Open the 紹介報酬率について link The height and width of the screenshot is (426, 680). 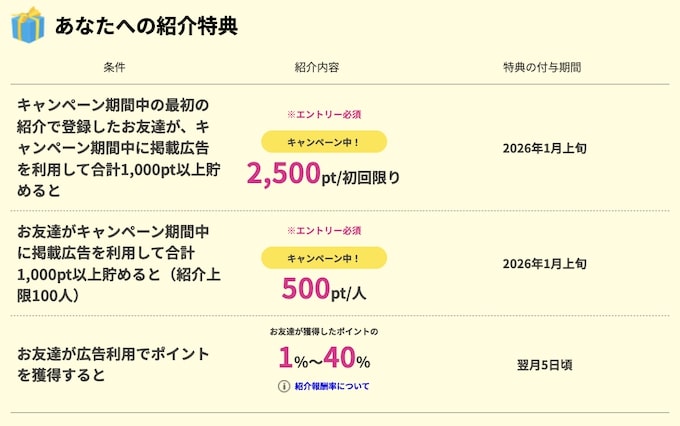[331, 386]
